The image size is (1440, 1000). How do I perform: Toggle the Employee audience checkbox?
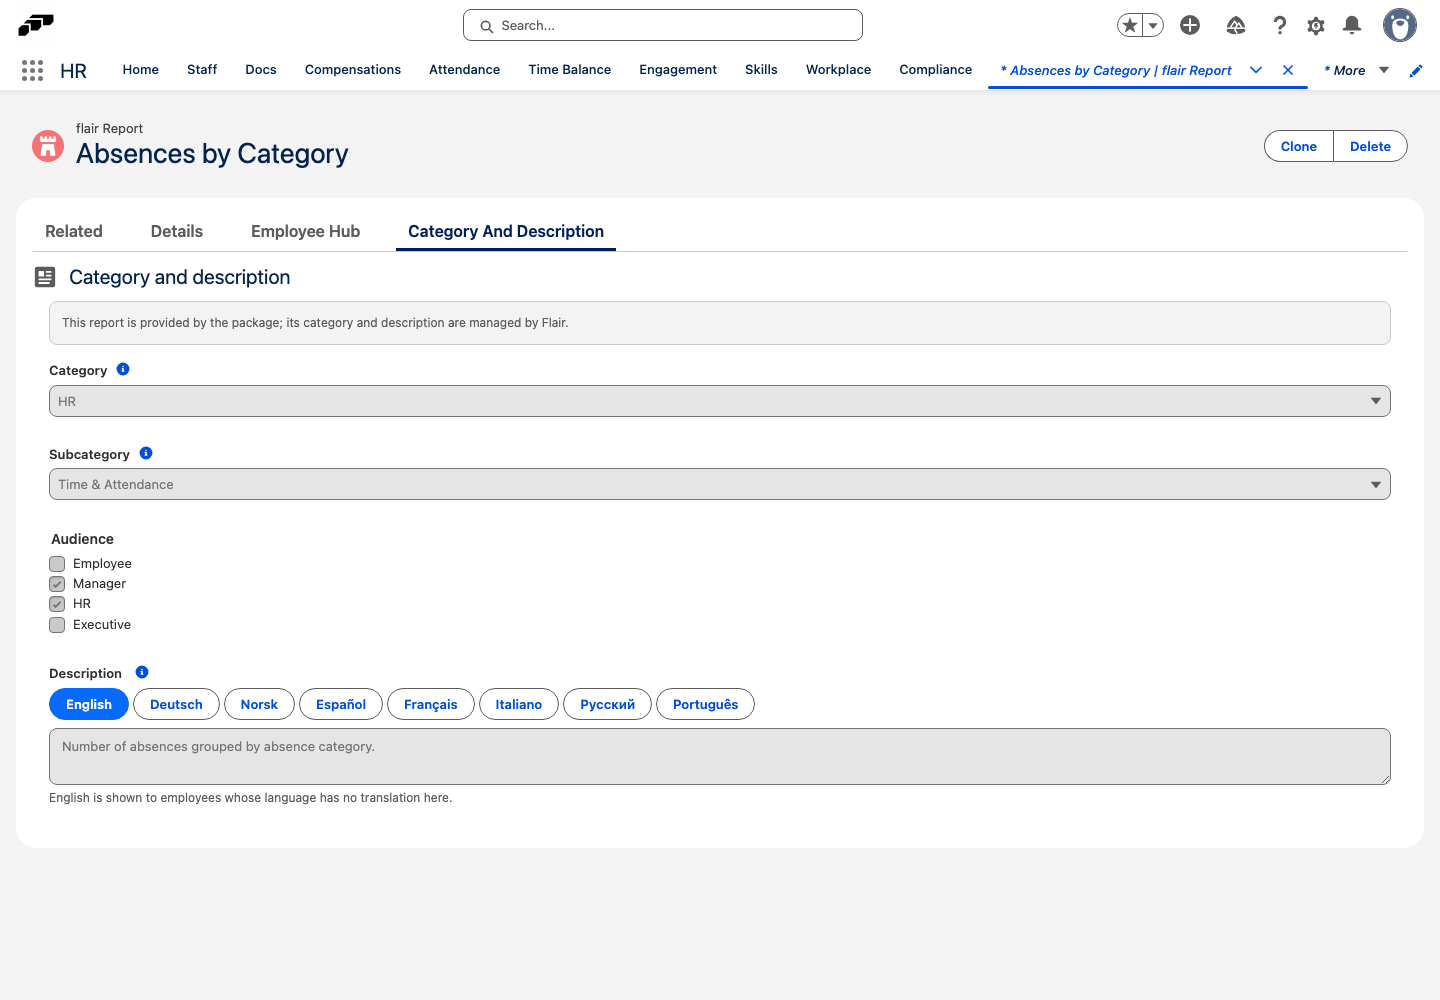tap(57, 564)
